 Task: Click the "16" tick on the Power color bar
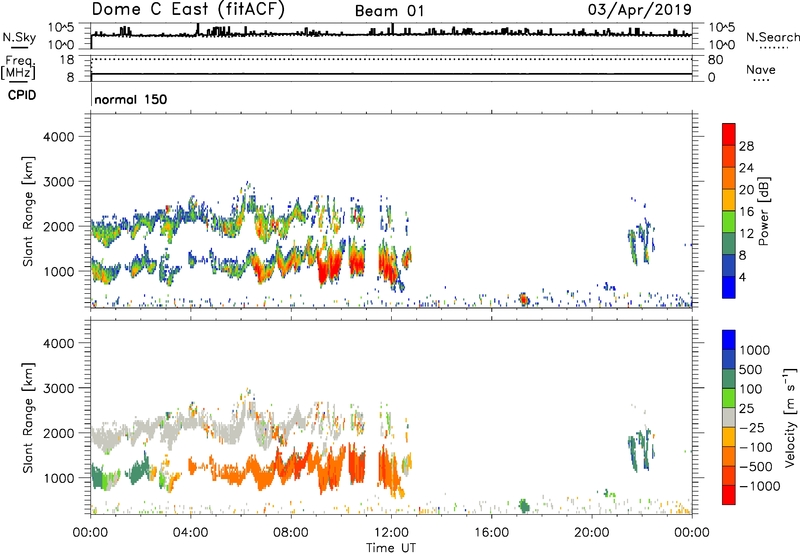coord(746,212)
